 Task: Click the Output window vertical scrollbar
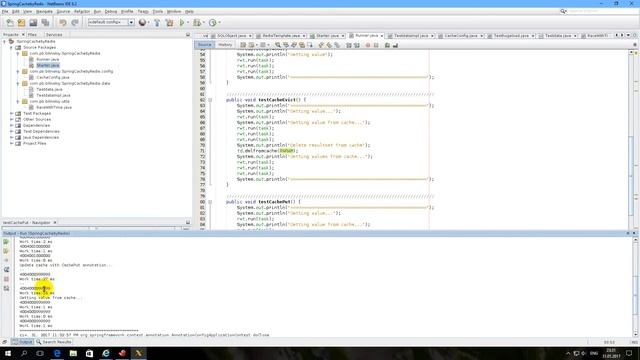click(635, 287)
